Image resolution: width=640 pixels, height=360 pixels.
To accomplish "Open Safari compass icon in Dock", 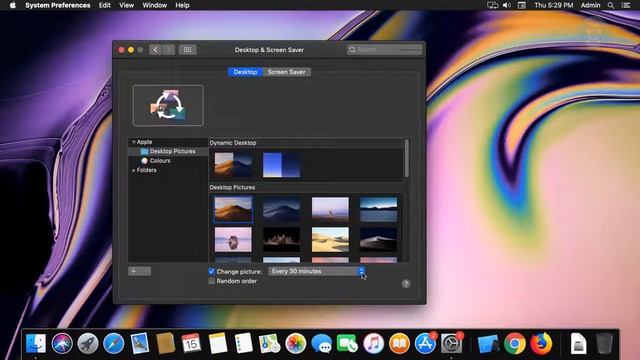I will pos(114,343).
